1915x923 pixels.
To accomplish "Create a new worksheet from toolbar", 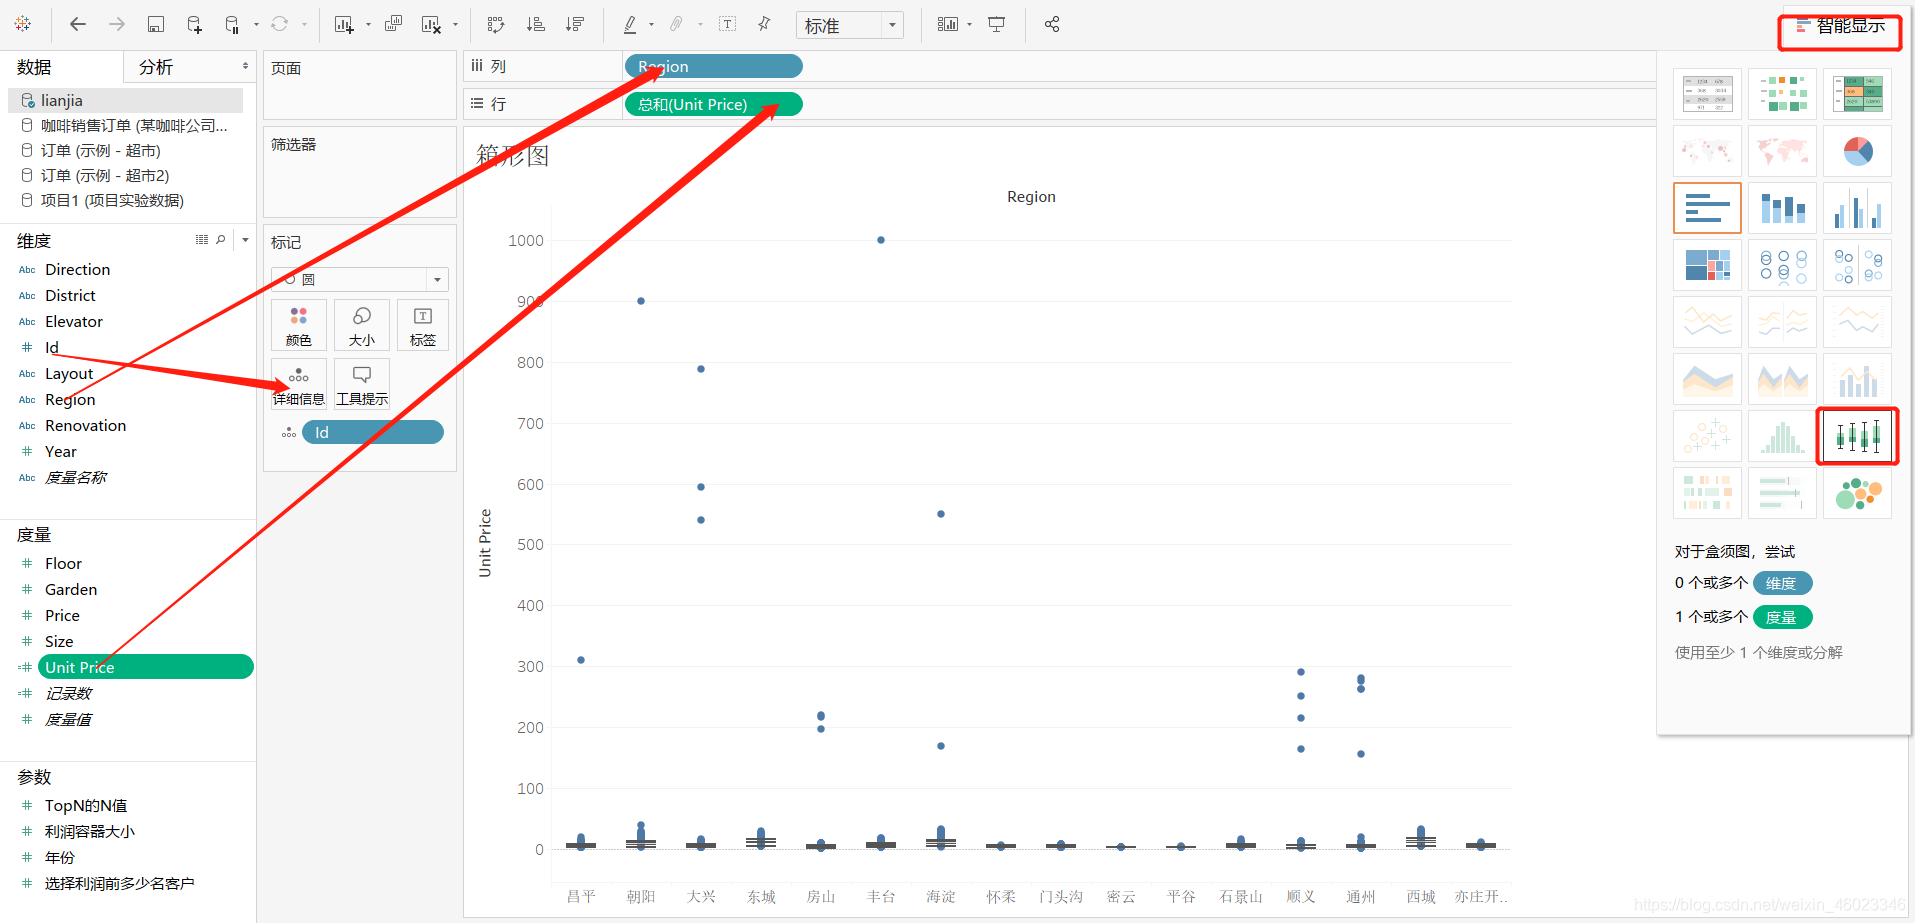I will coord(344,24).
